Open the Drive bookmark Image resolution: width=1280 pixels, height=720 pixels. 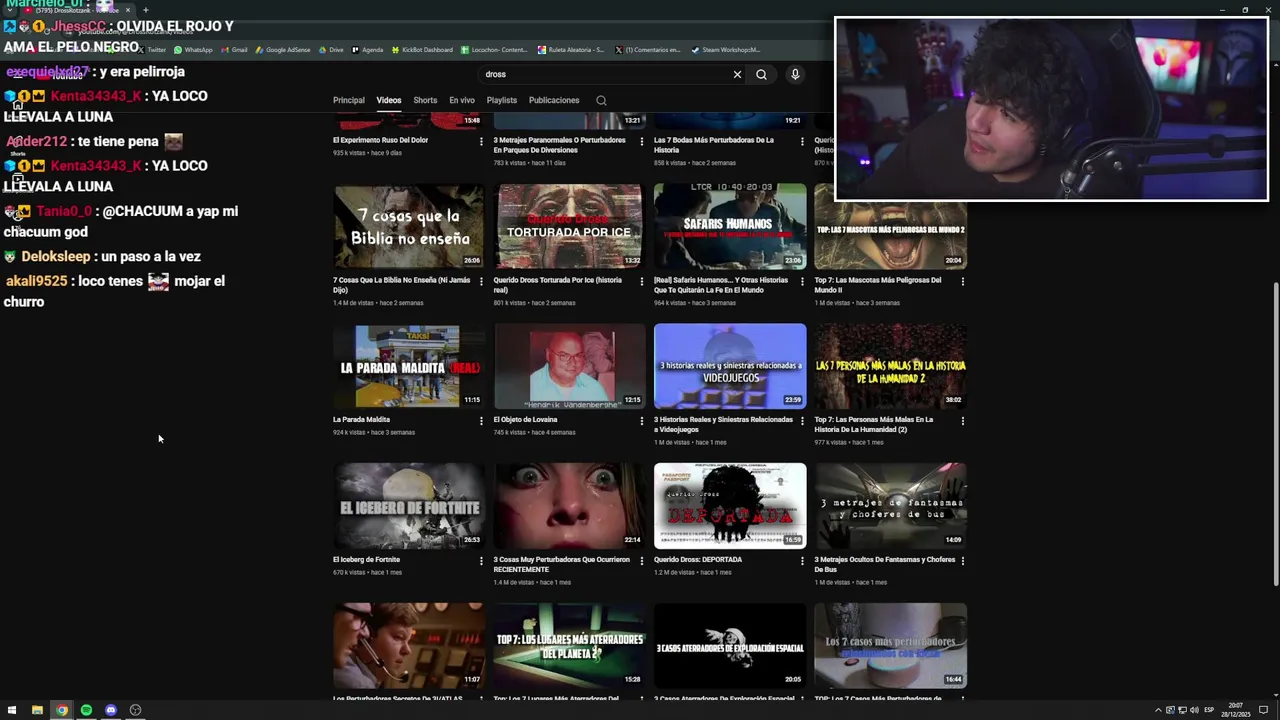[331, 50]
